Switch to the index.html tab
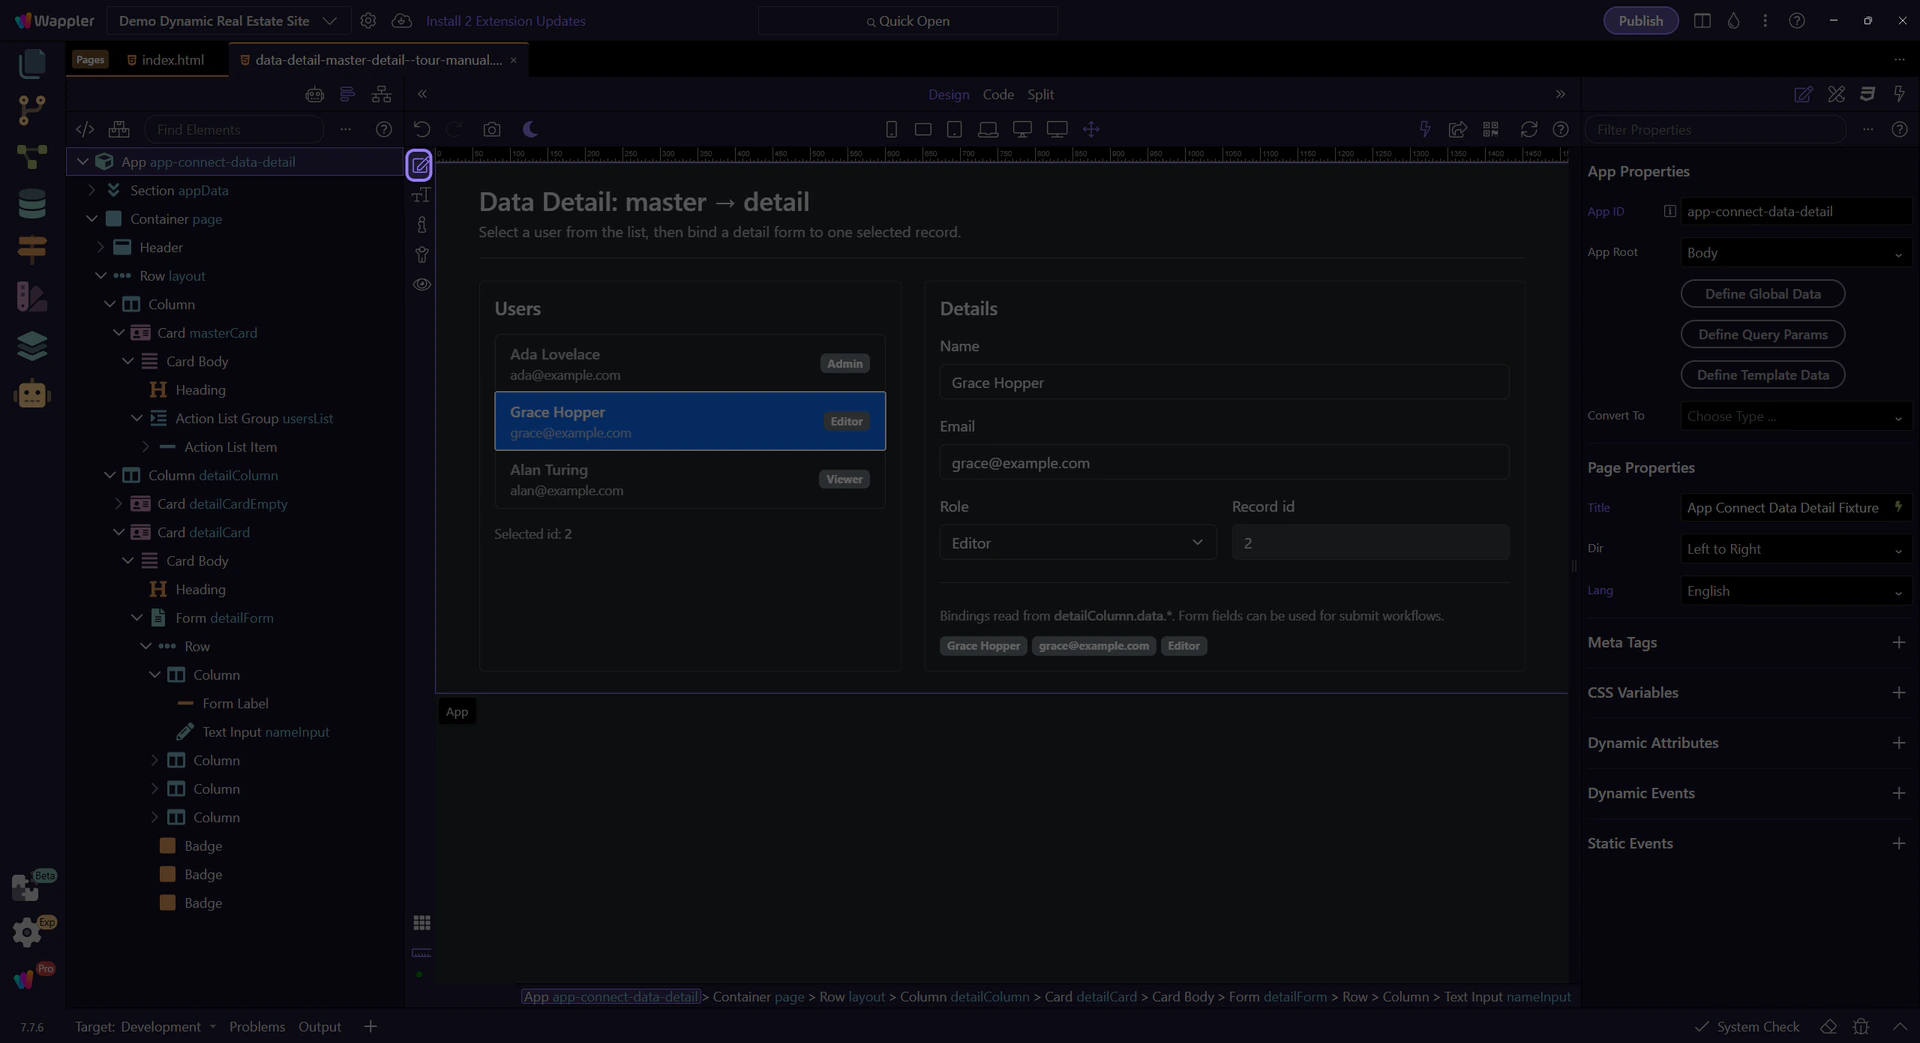Screen dimensions: 1920x1043 point(172,60)
